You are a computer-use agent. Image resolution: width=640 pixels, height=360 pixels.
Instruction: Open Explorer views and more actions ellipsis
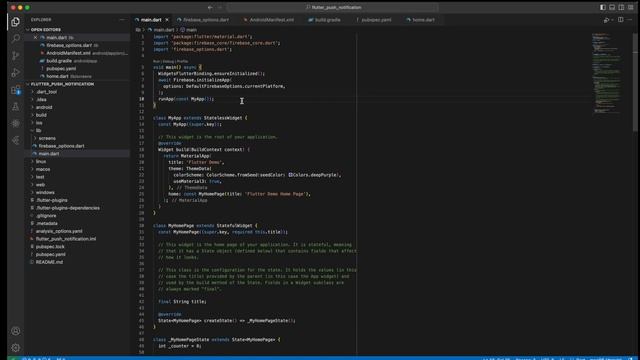point(122,20)
